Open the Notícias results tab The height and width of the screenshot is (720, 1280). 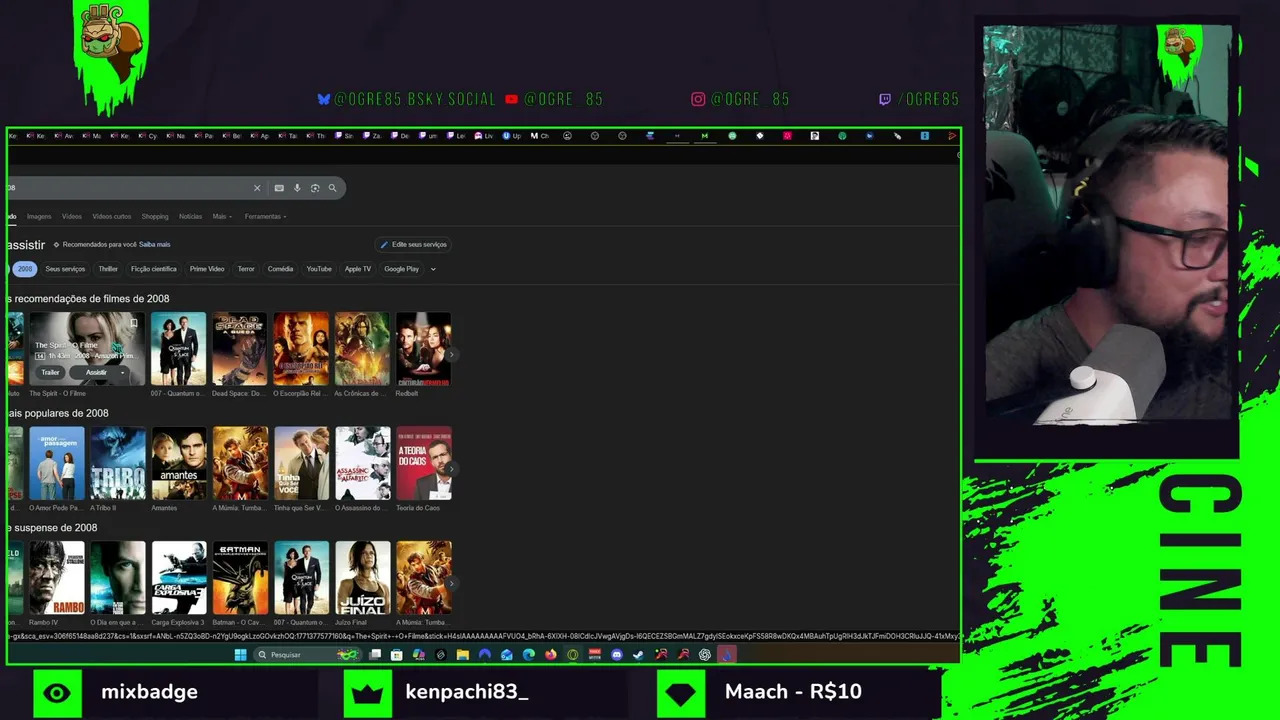[x=190, y=216]
